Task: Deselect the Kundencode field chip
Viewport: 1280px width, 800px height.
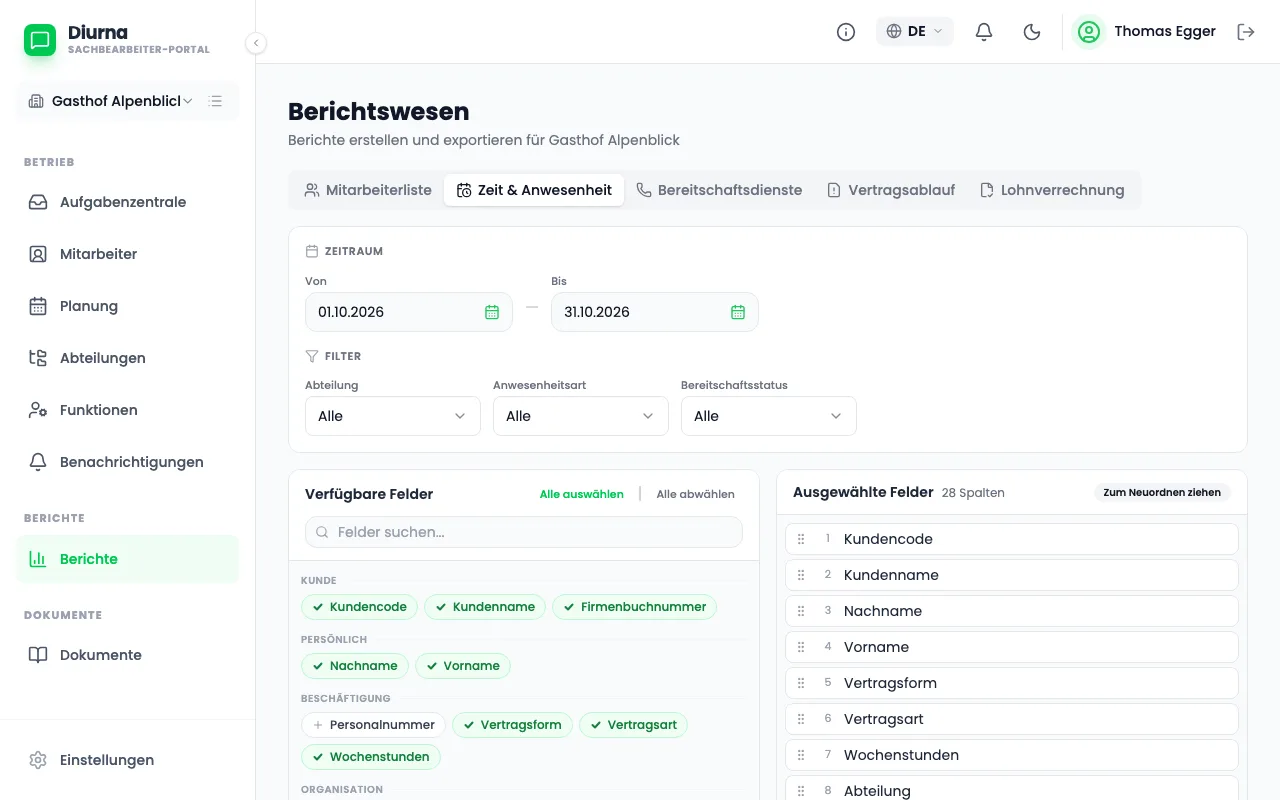Action: 359,607
